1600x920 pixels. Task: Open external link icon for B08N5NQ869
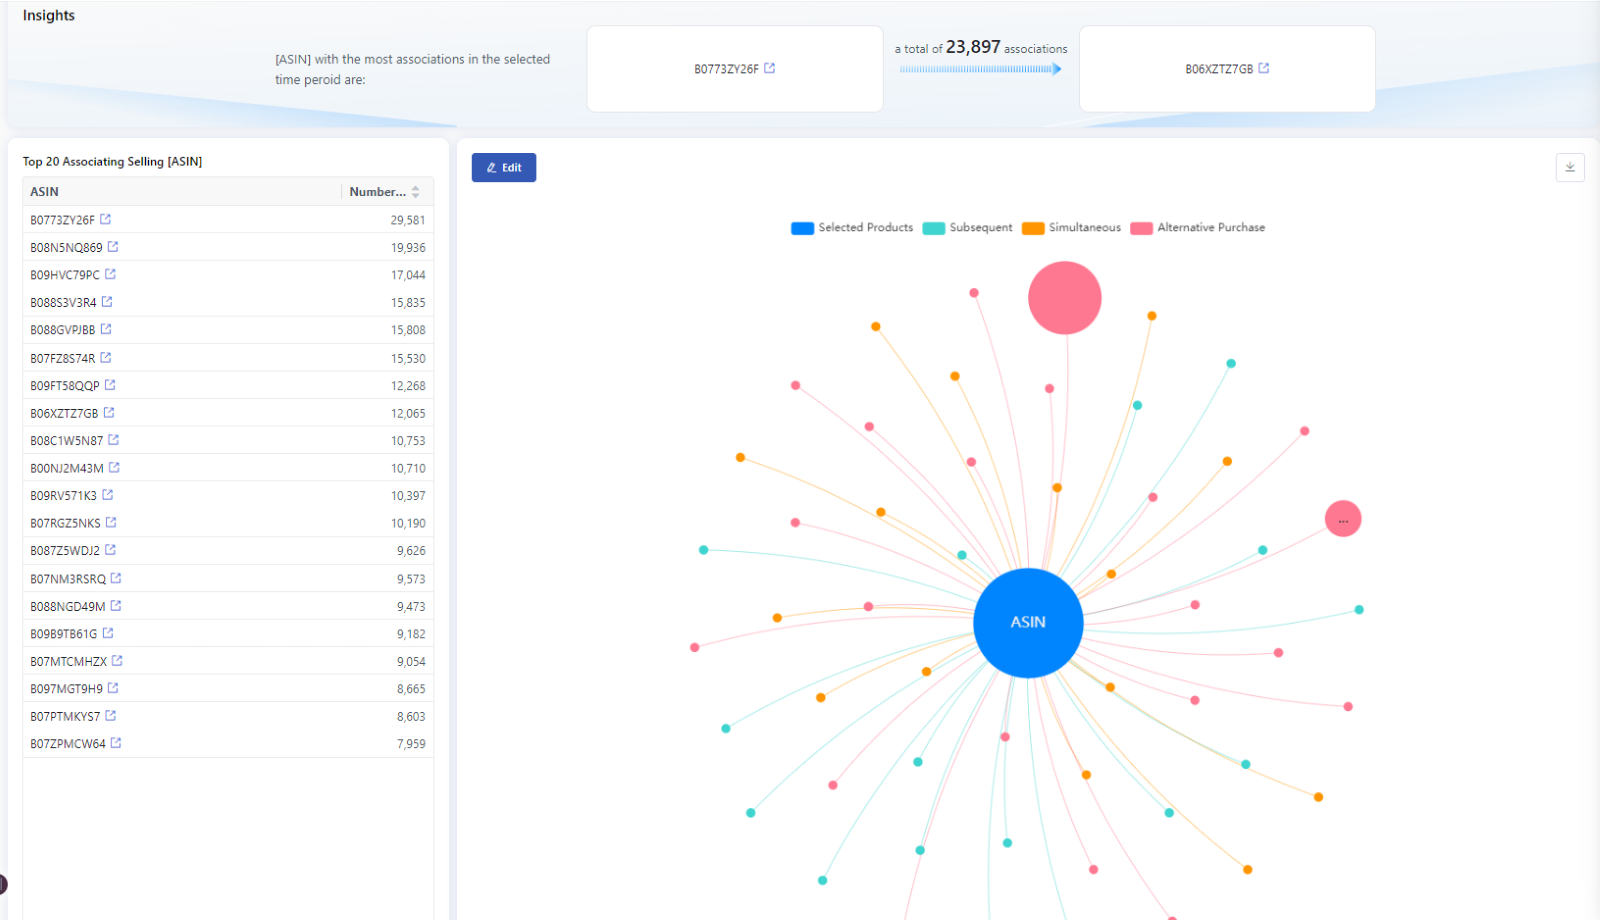113,246
